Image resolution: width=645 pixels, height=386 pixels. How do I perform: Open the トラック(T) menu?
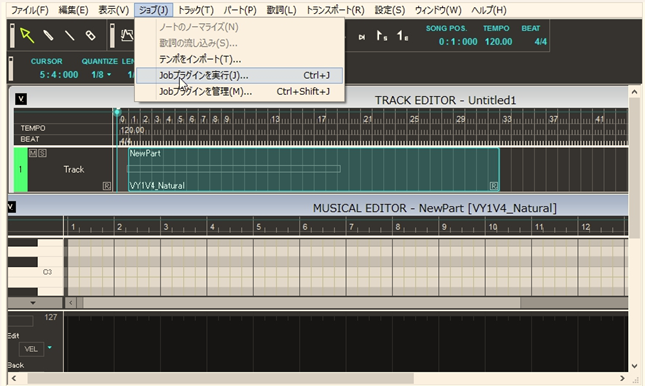click(195, 10)
